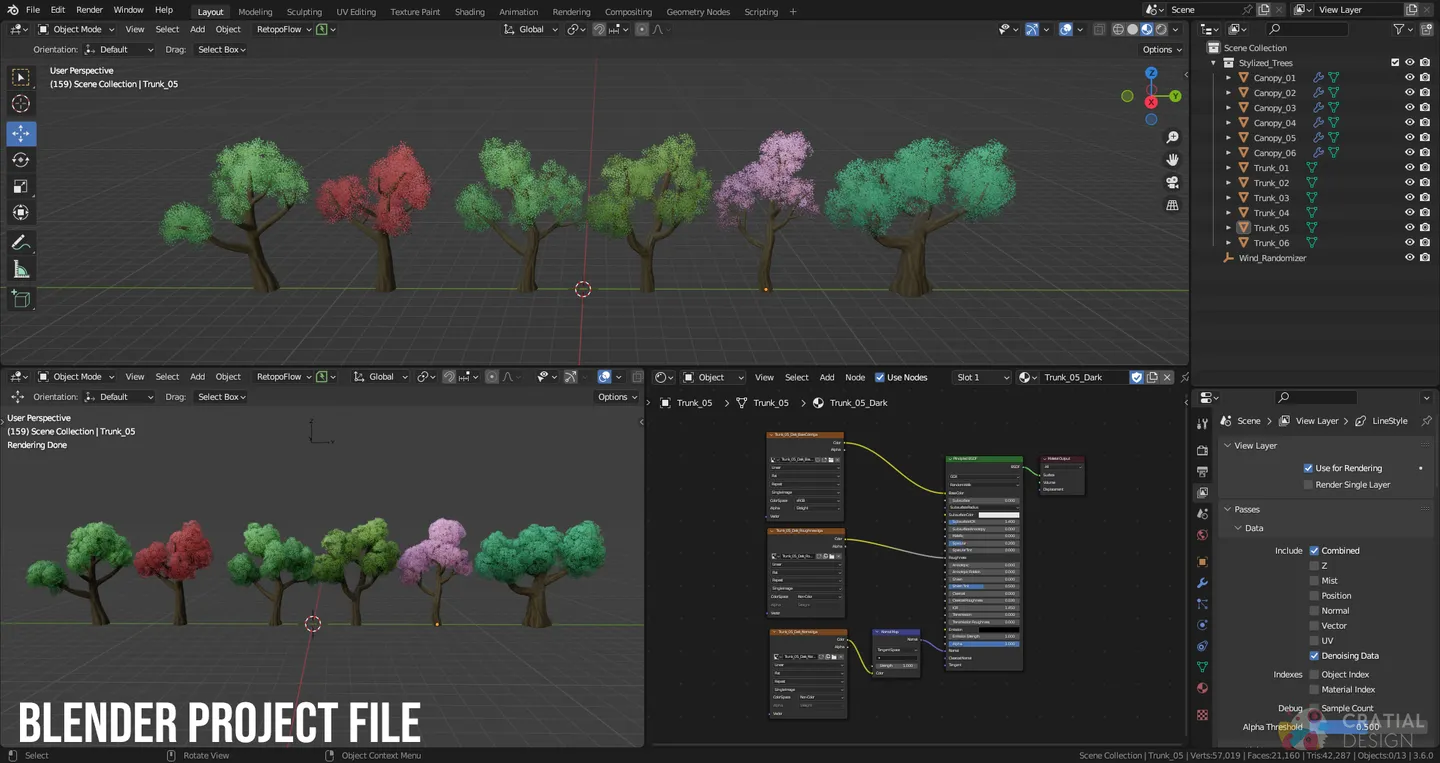The image size is (1440, 763).
Task: Select the Cursor tool in the top viewport toolbar
Action: point(21,104)
